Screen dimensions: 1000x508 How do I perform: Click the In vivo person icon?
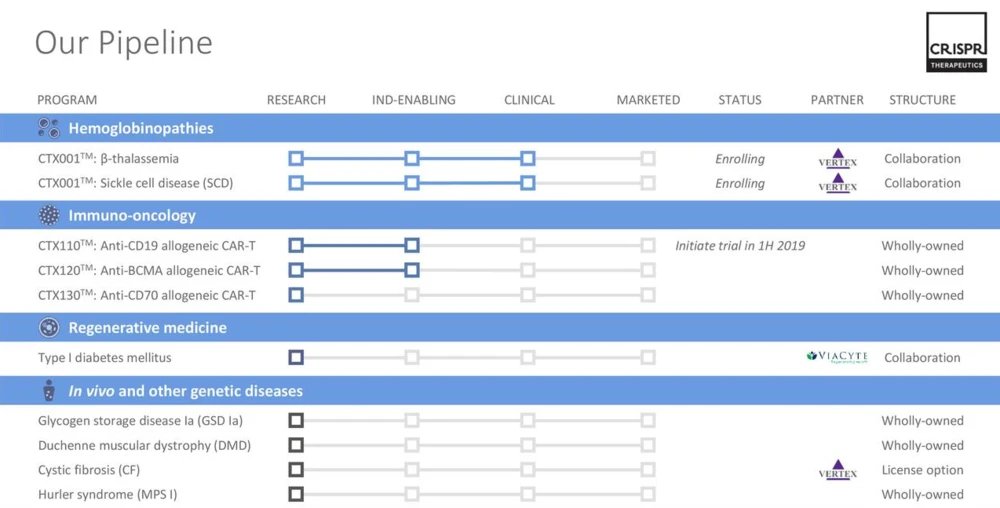click(48, 391)
